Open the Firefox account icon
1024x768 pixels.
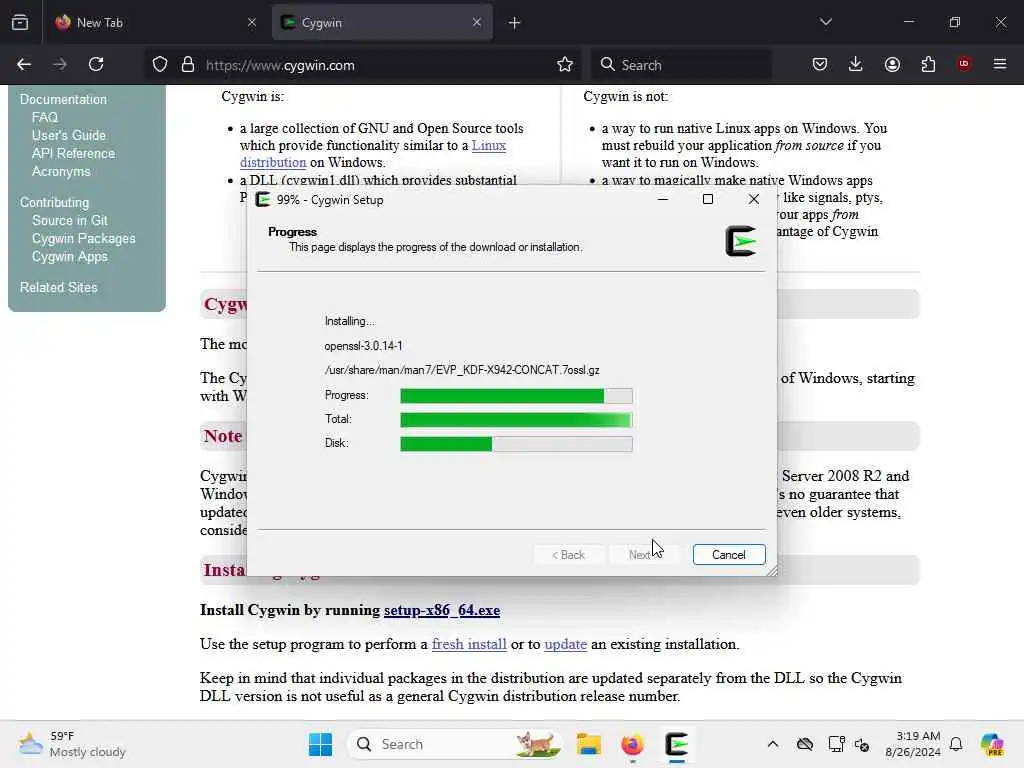(892, 64)
